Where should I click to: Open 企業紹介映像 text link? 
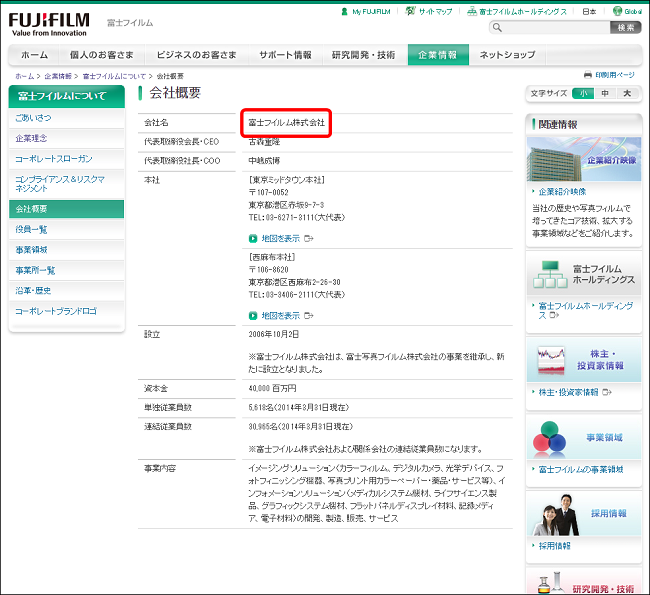[x=562, y=192]
